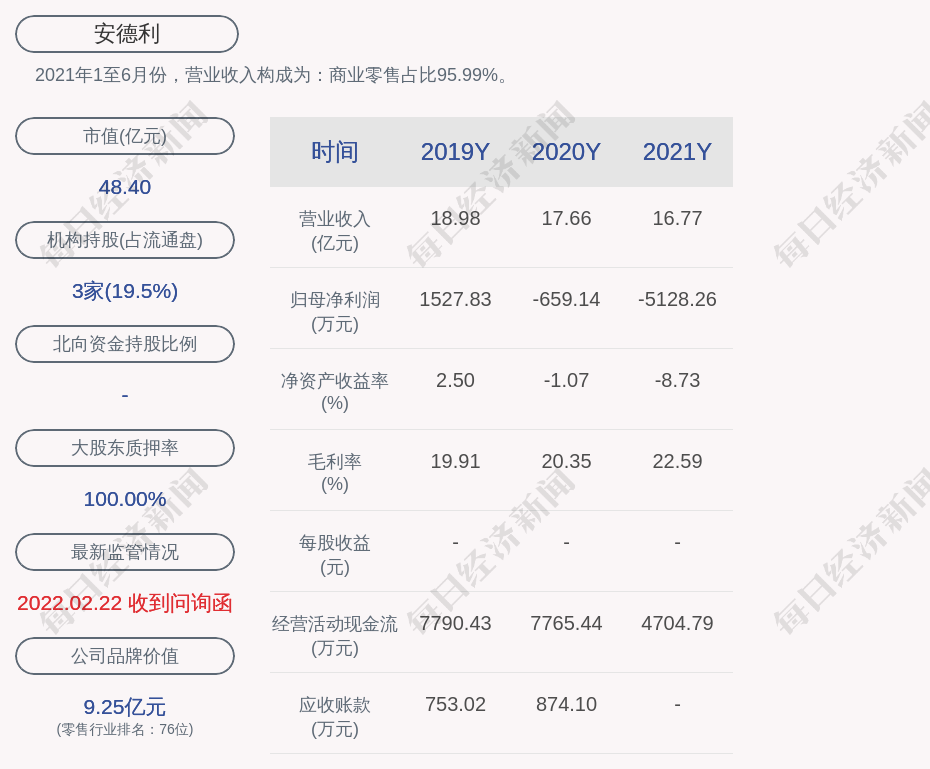This screenshot has height=769, width=930.
Task: Click the 9.25亿元 brand value text
Action: pyautogui.click(x=125, y=707)
